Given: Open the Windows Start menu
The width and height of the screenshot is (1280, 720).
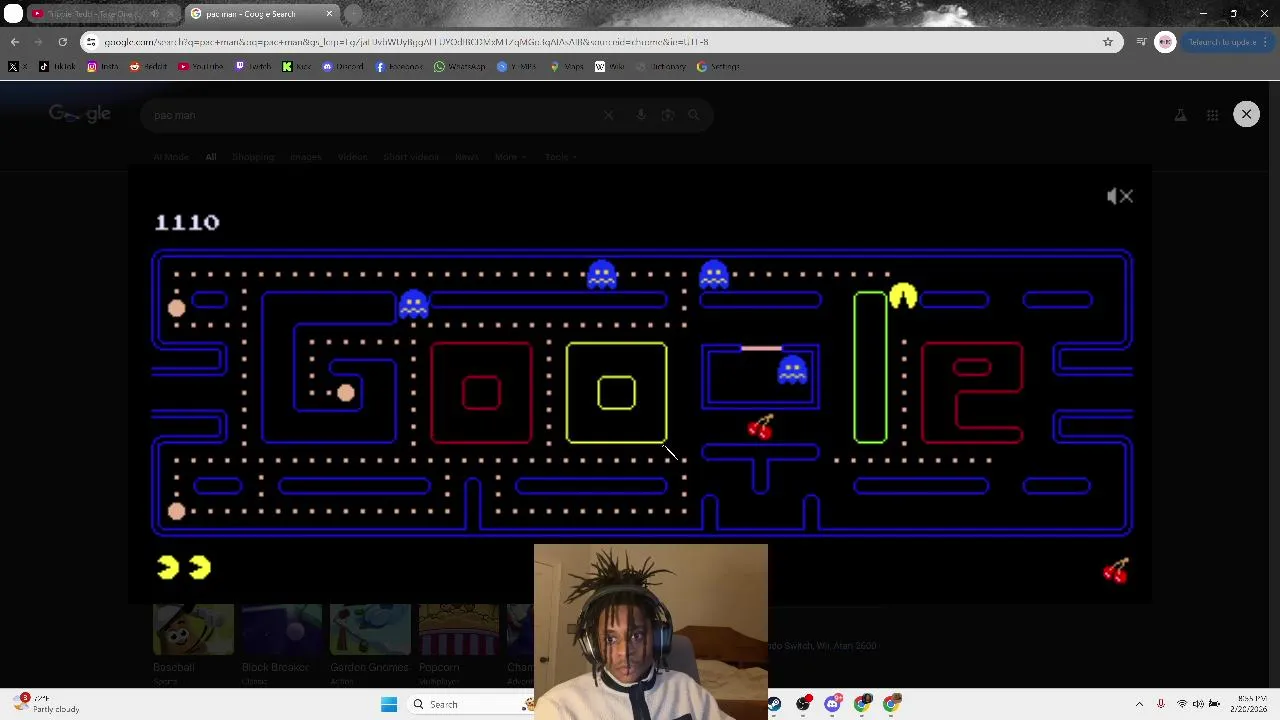Looking at the screenshot, I should point(389,704).
